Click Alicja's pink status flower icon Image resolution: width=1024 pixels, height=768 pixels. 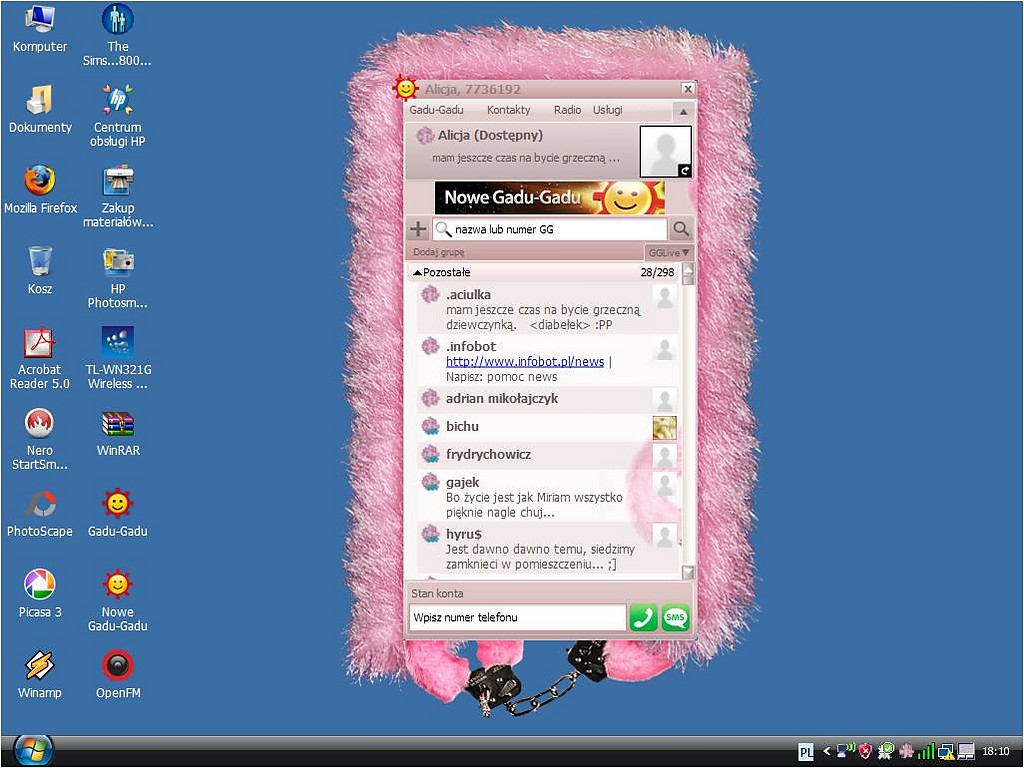[x=425, y=135]
